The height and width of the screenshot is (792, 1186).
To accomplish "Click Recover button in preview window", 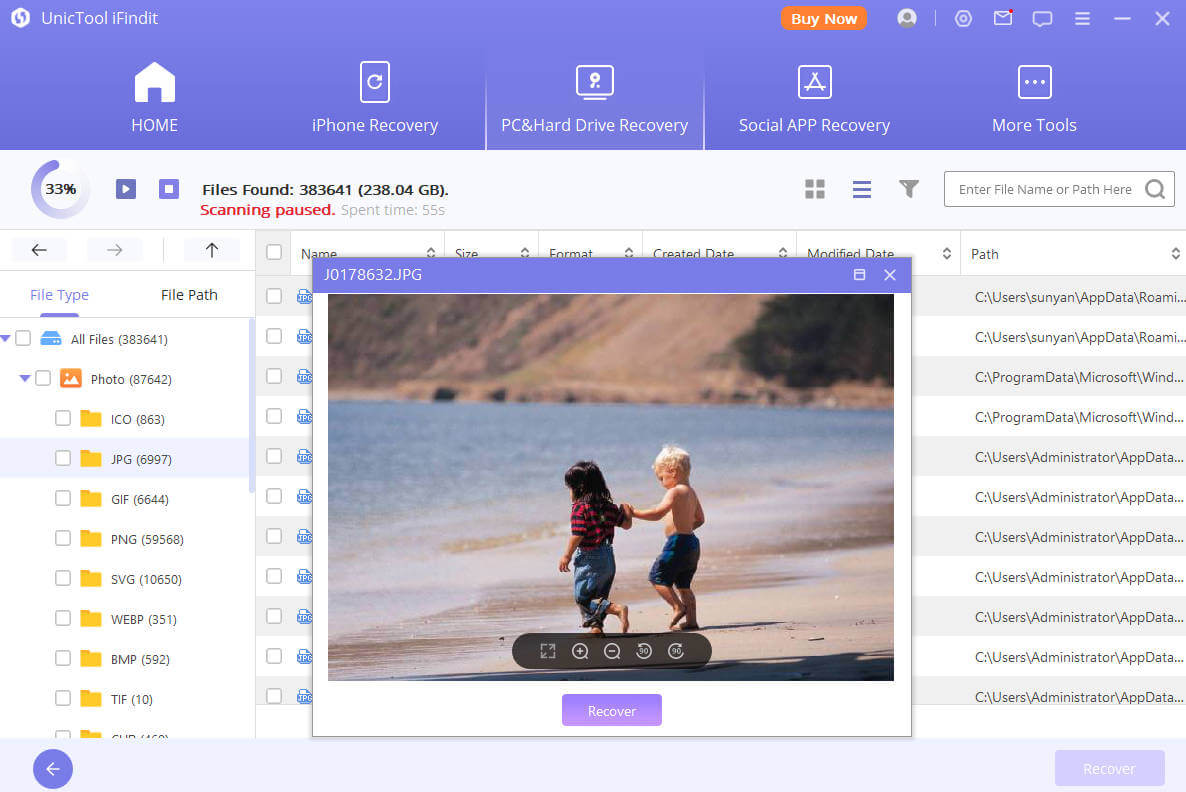I will point(611,711).
